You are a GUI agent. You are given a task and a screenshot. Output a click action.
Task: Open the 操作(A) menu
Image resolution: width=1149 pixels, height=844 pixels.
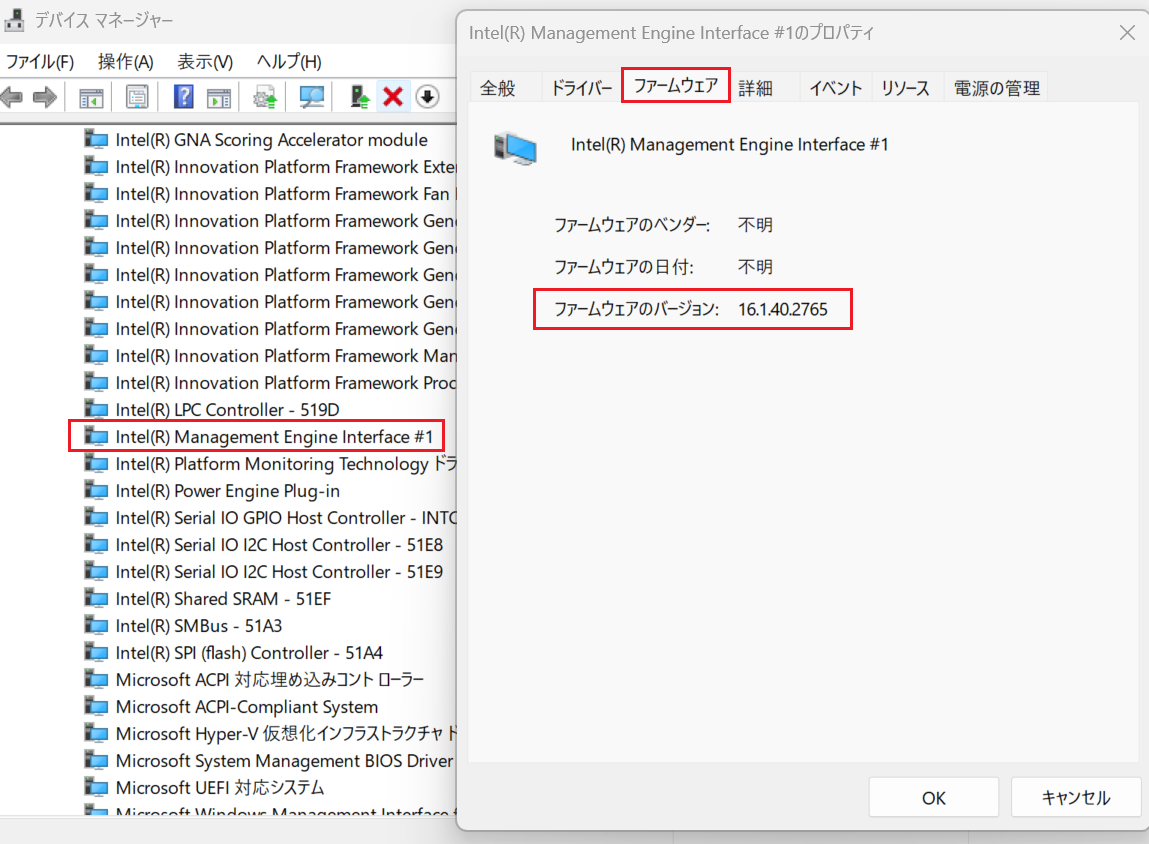125,62
